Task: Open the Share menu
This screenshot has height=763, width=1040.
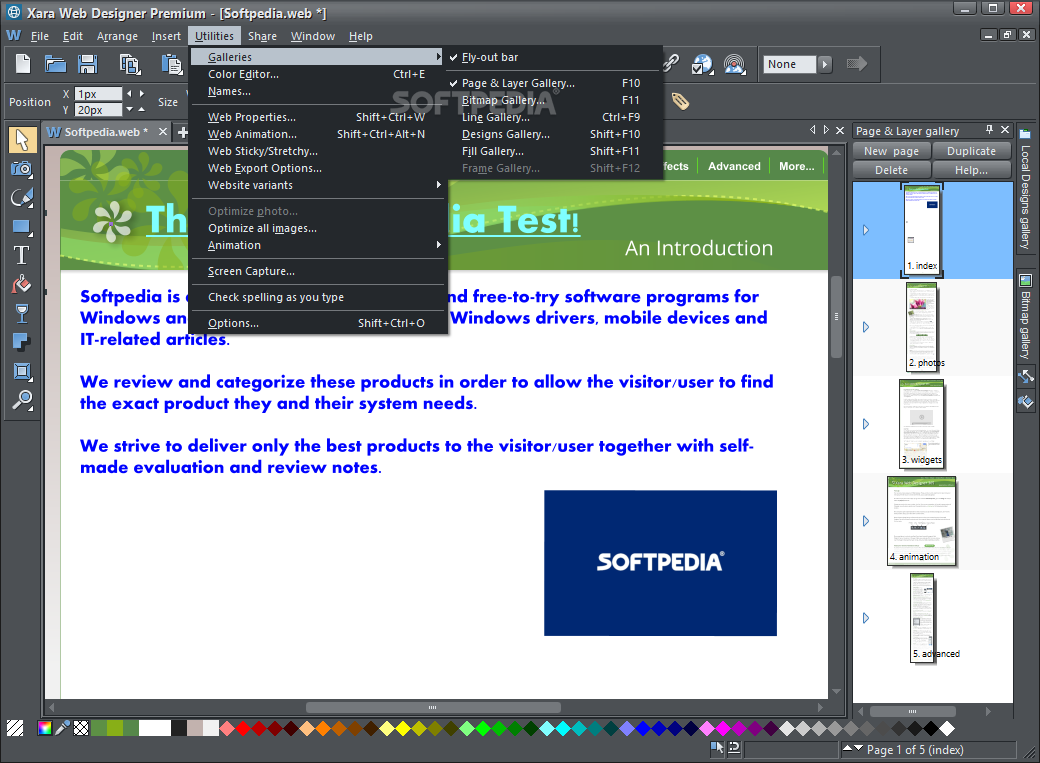Action: click(262, 36)
